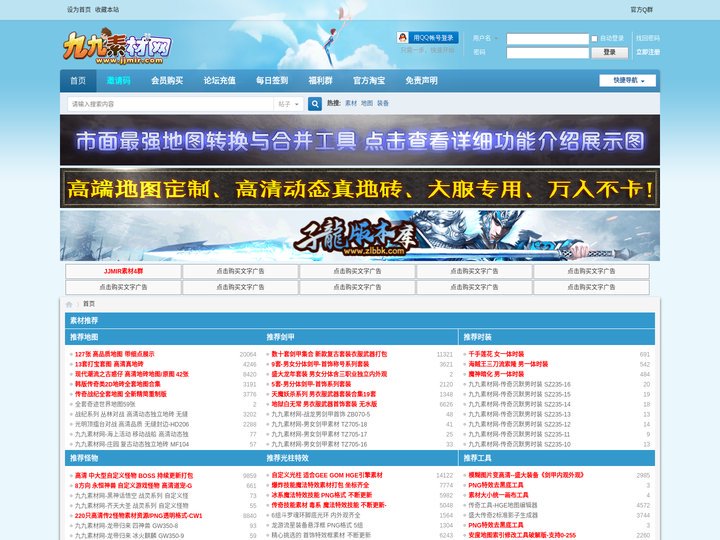Open the 会员购买 nav item
The width and height of the screenshot is (720, 540).
167,80
